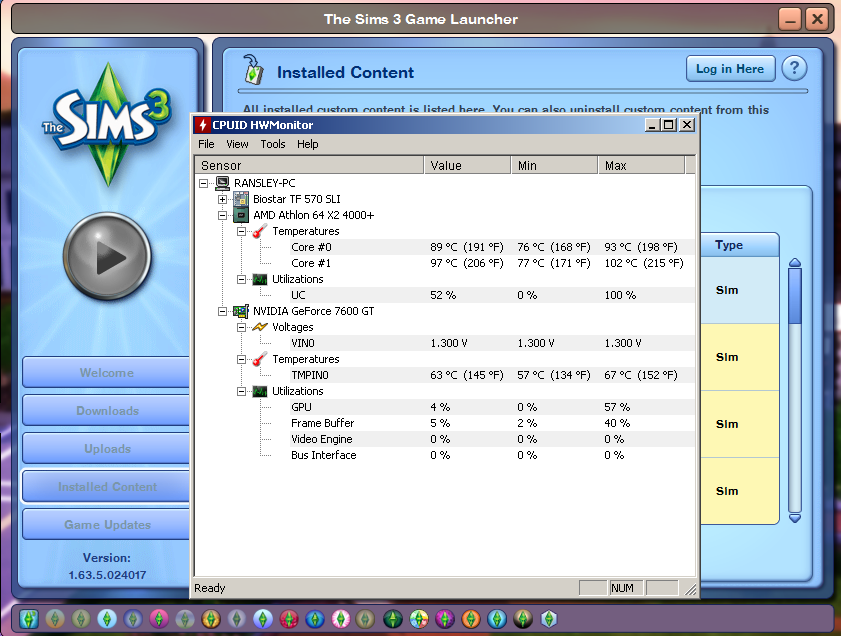Click the Log in Here button
This screenshot has width=841, height=636.
point(730,69)
